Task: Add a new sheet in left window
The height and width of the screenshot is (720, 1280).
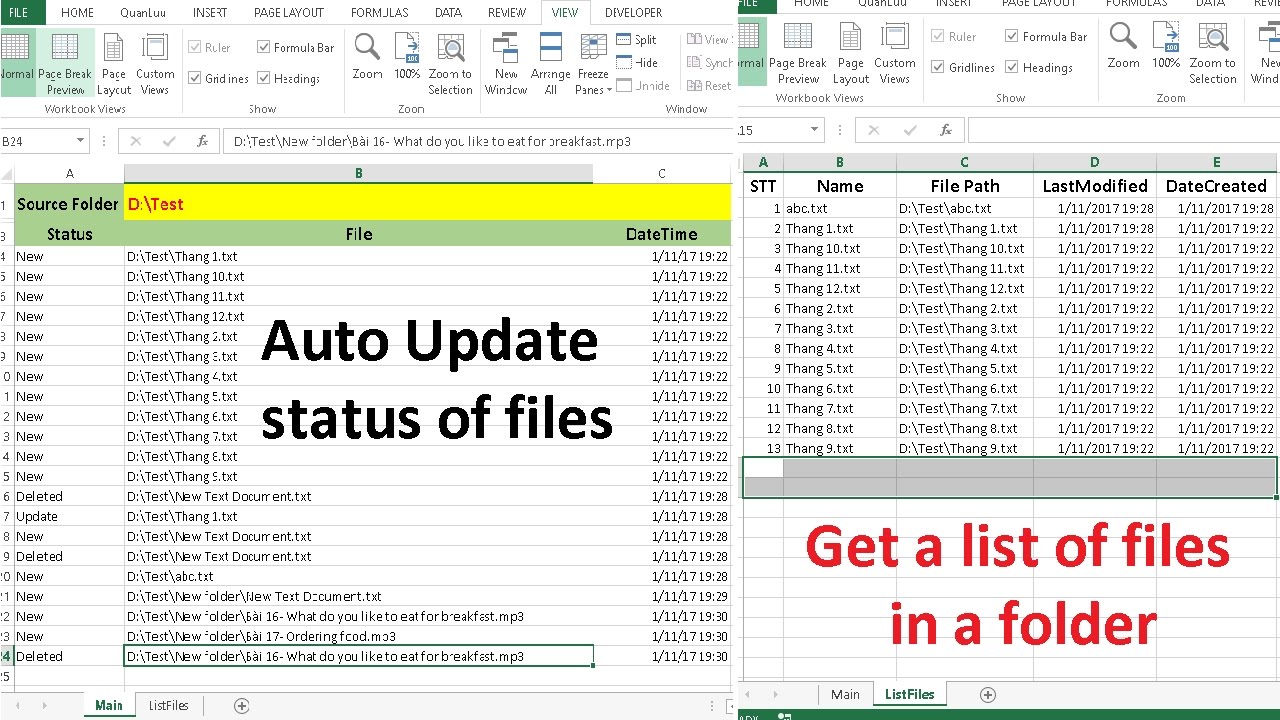Action: coord(241,706)
